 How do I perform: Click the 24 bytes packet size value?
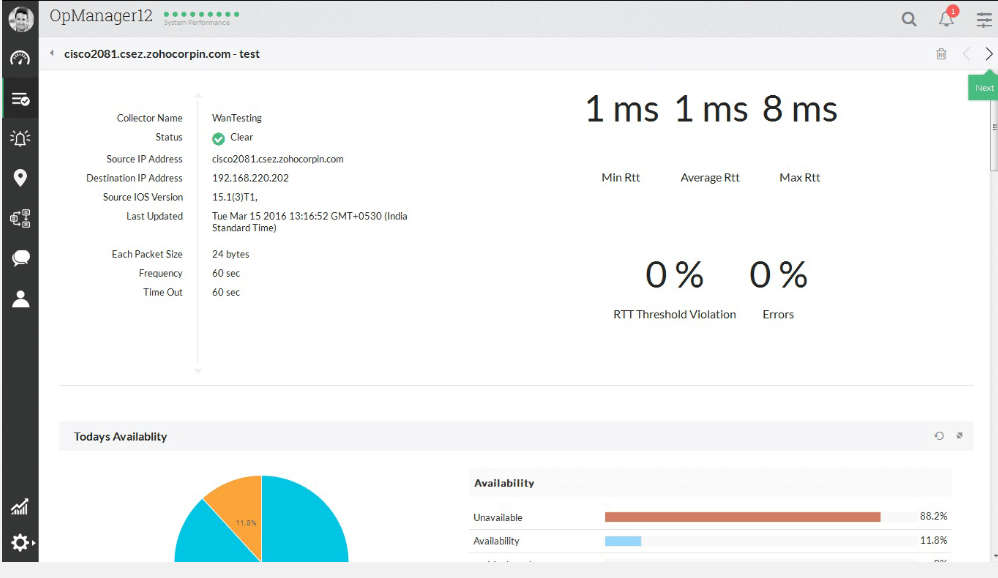(230, 254)
